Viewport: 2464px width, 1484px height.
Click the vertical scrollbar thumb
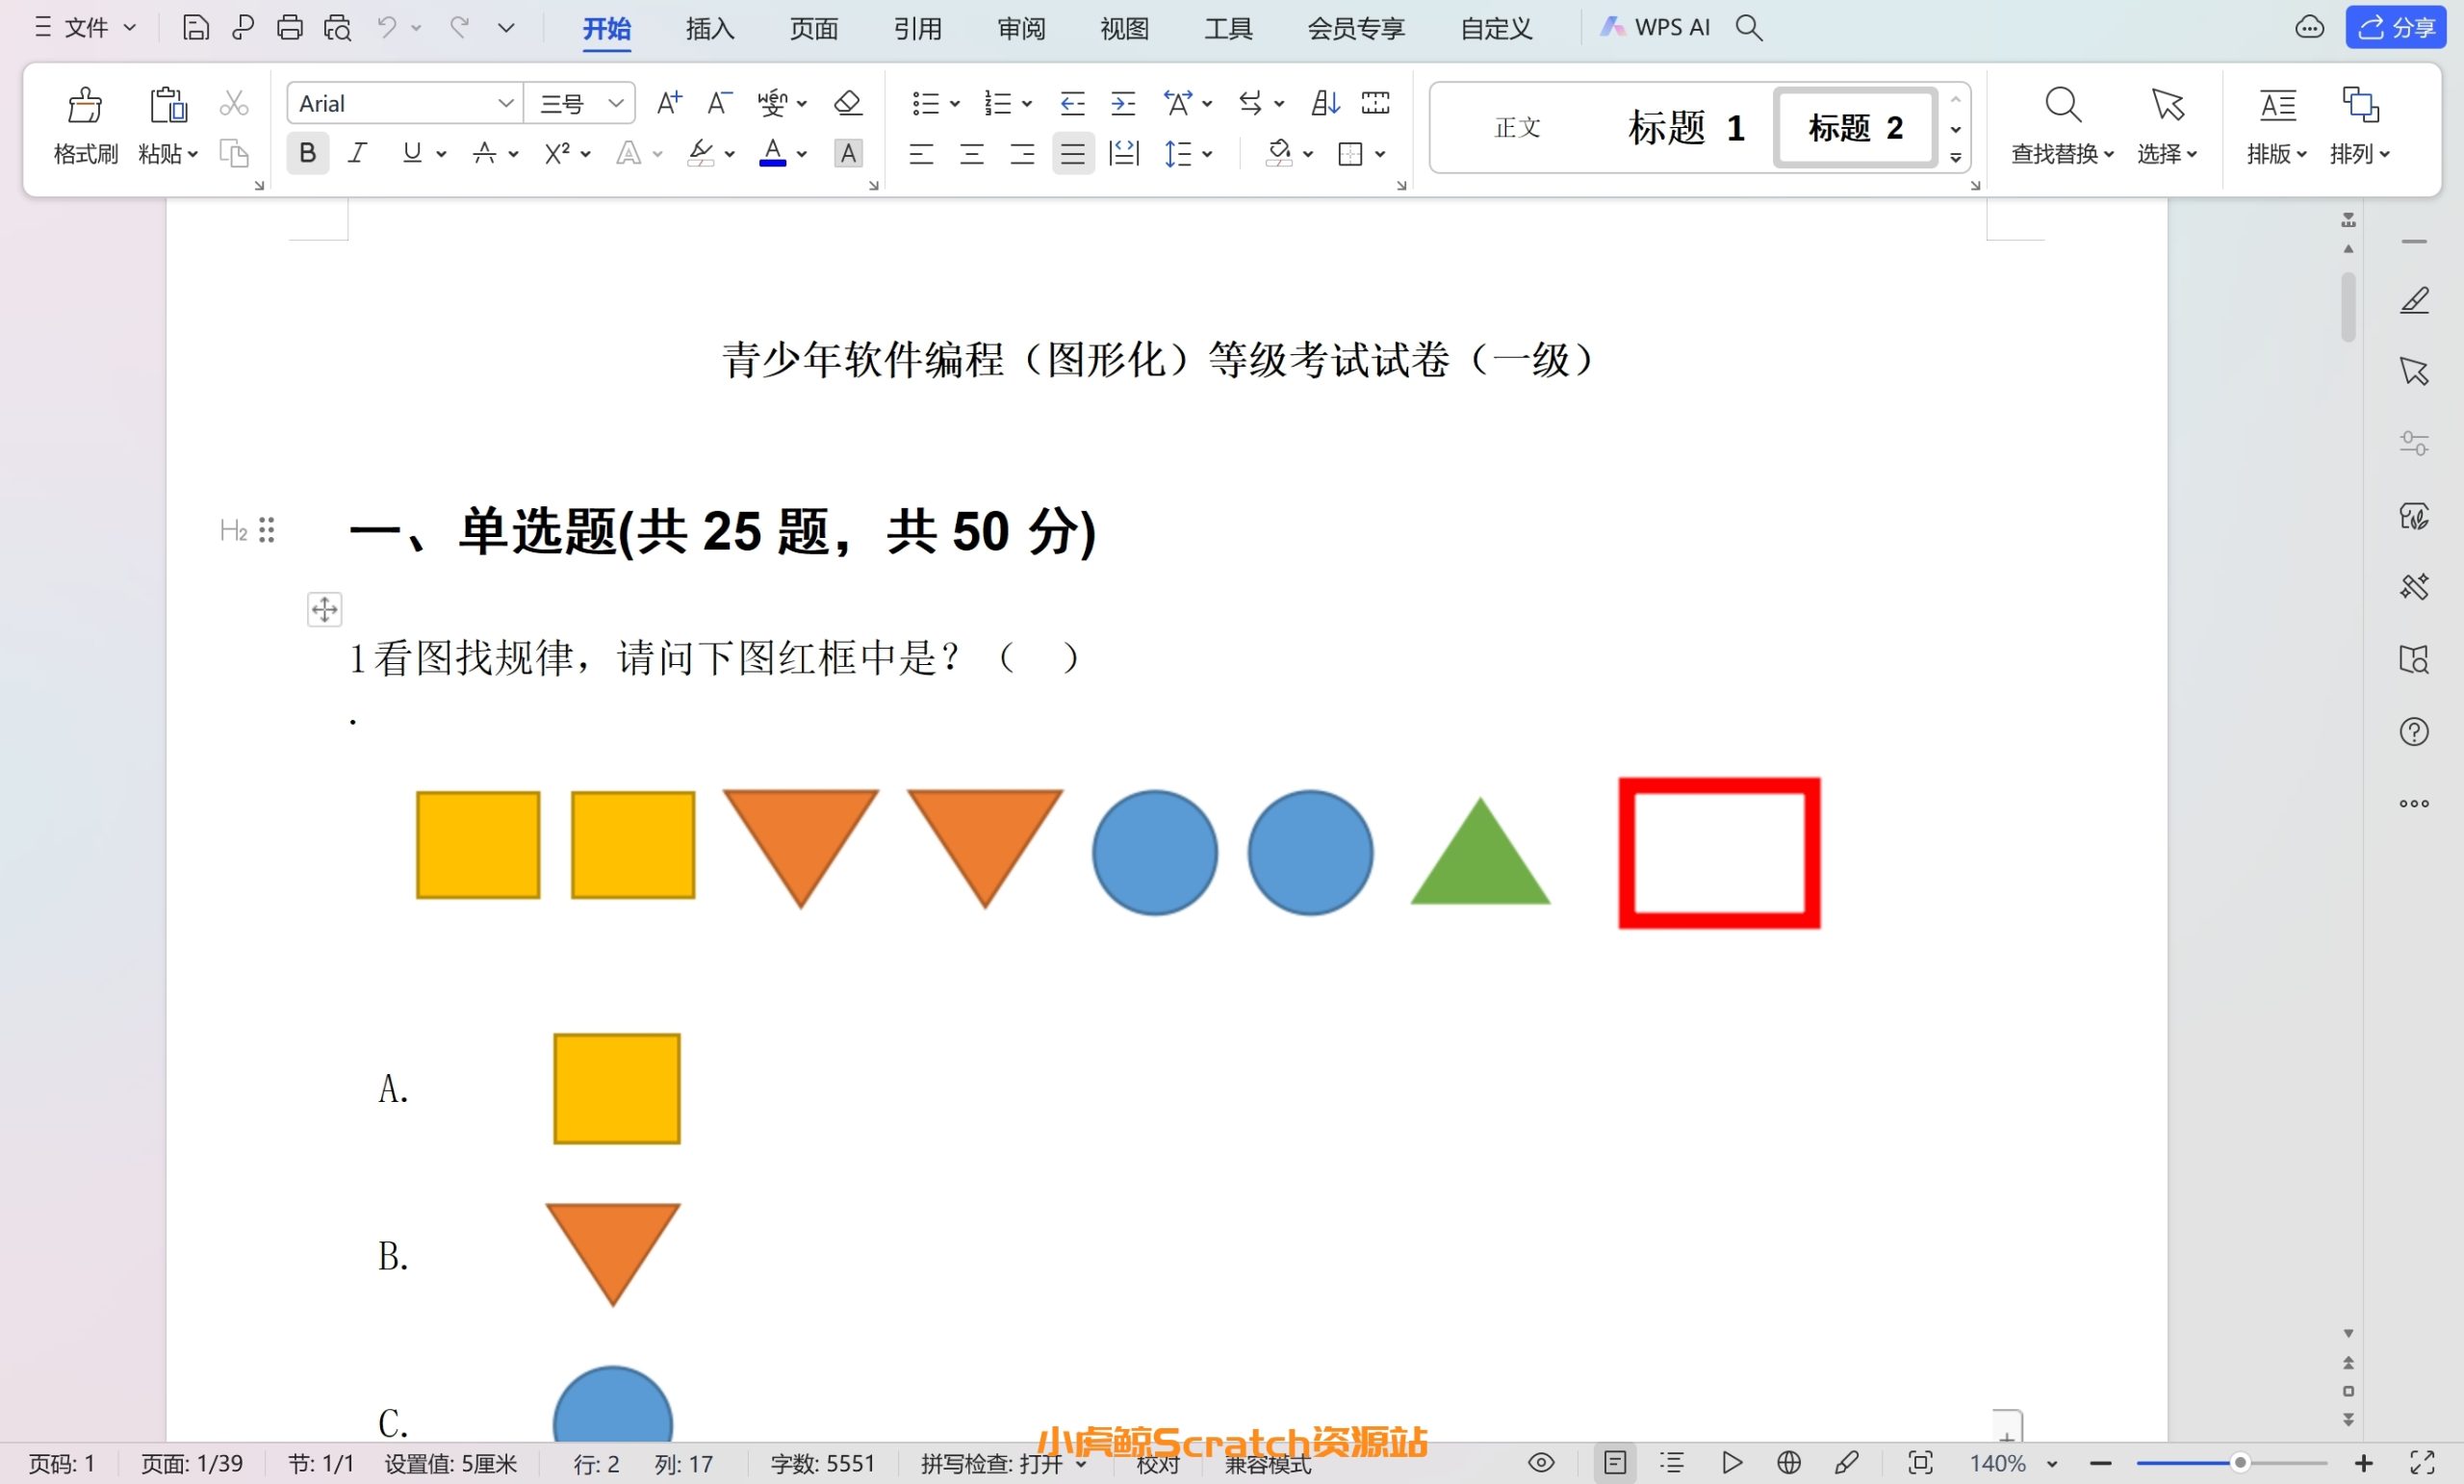2348,307
